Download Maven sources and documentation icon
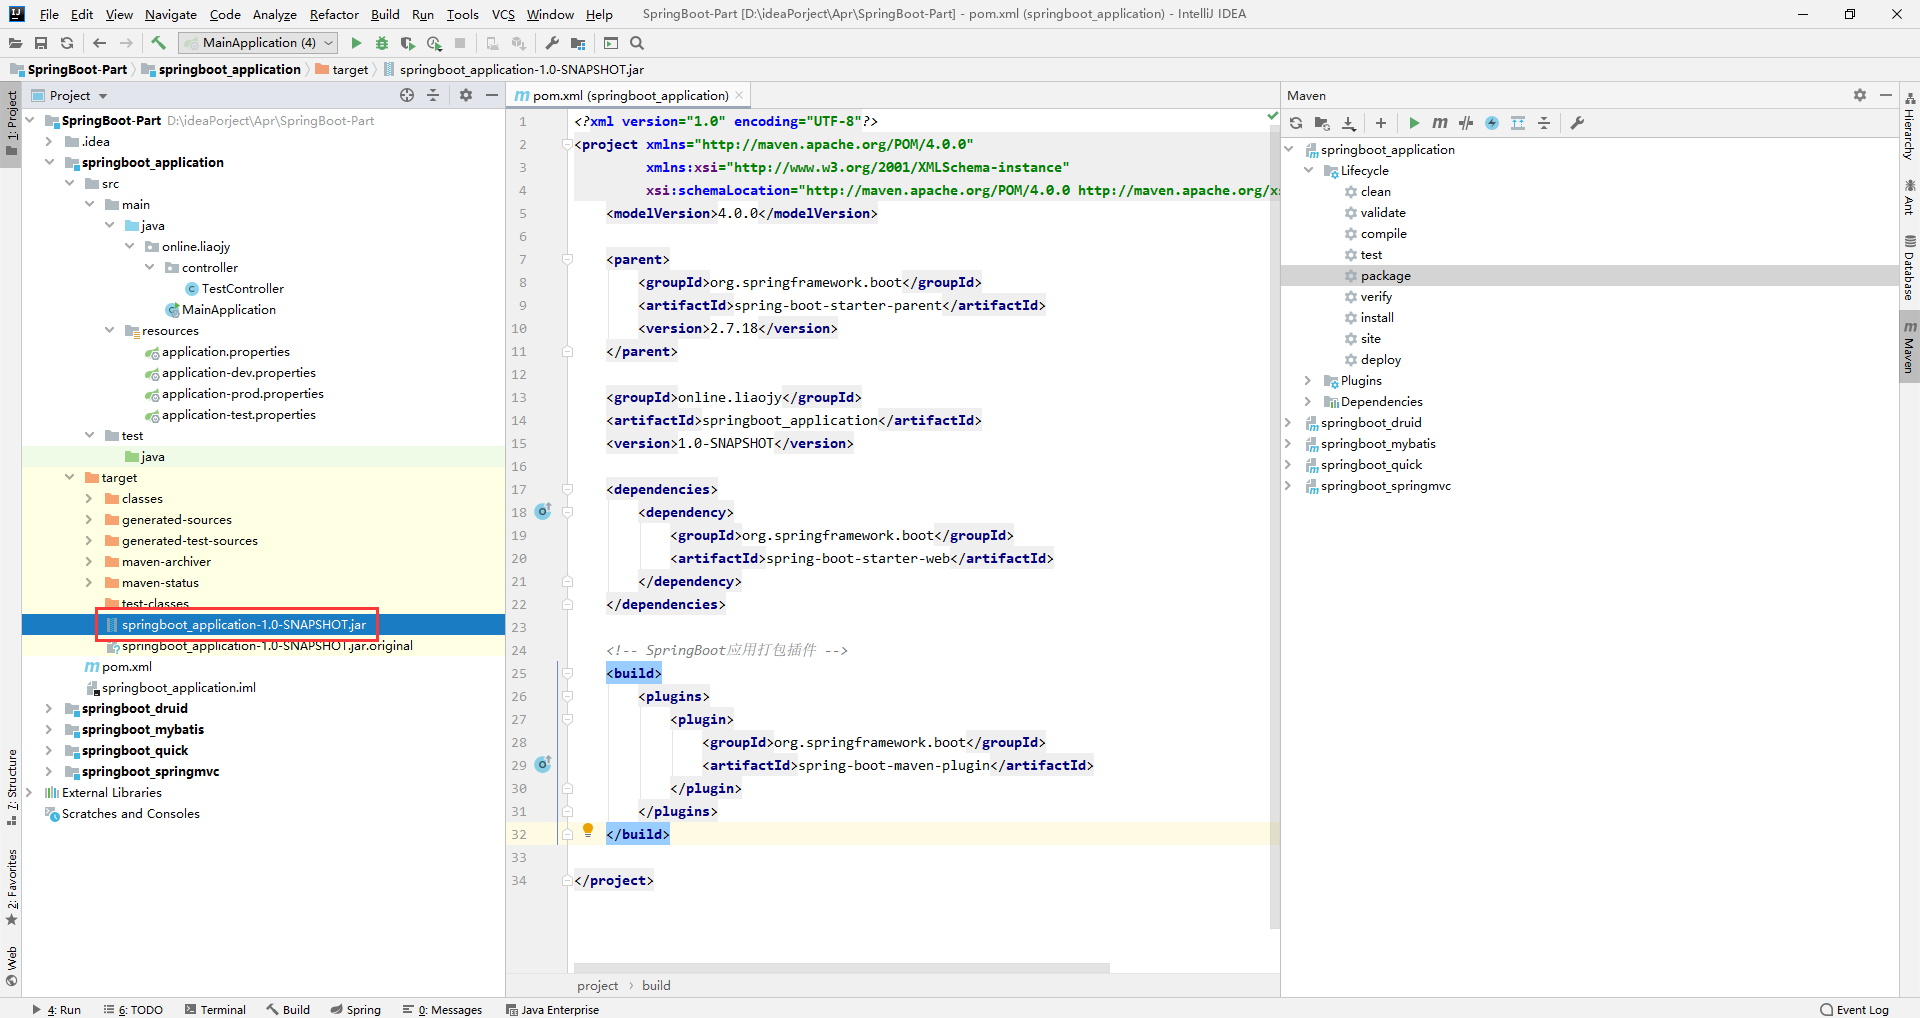Image resolution: width=1920 pixels, height=1018 pixels. pyautogui.click(x=1349, y=123)
